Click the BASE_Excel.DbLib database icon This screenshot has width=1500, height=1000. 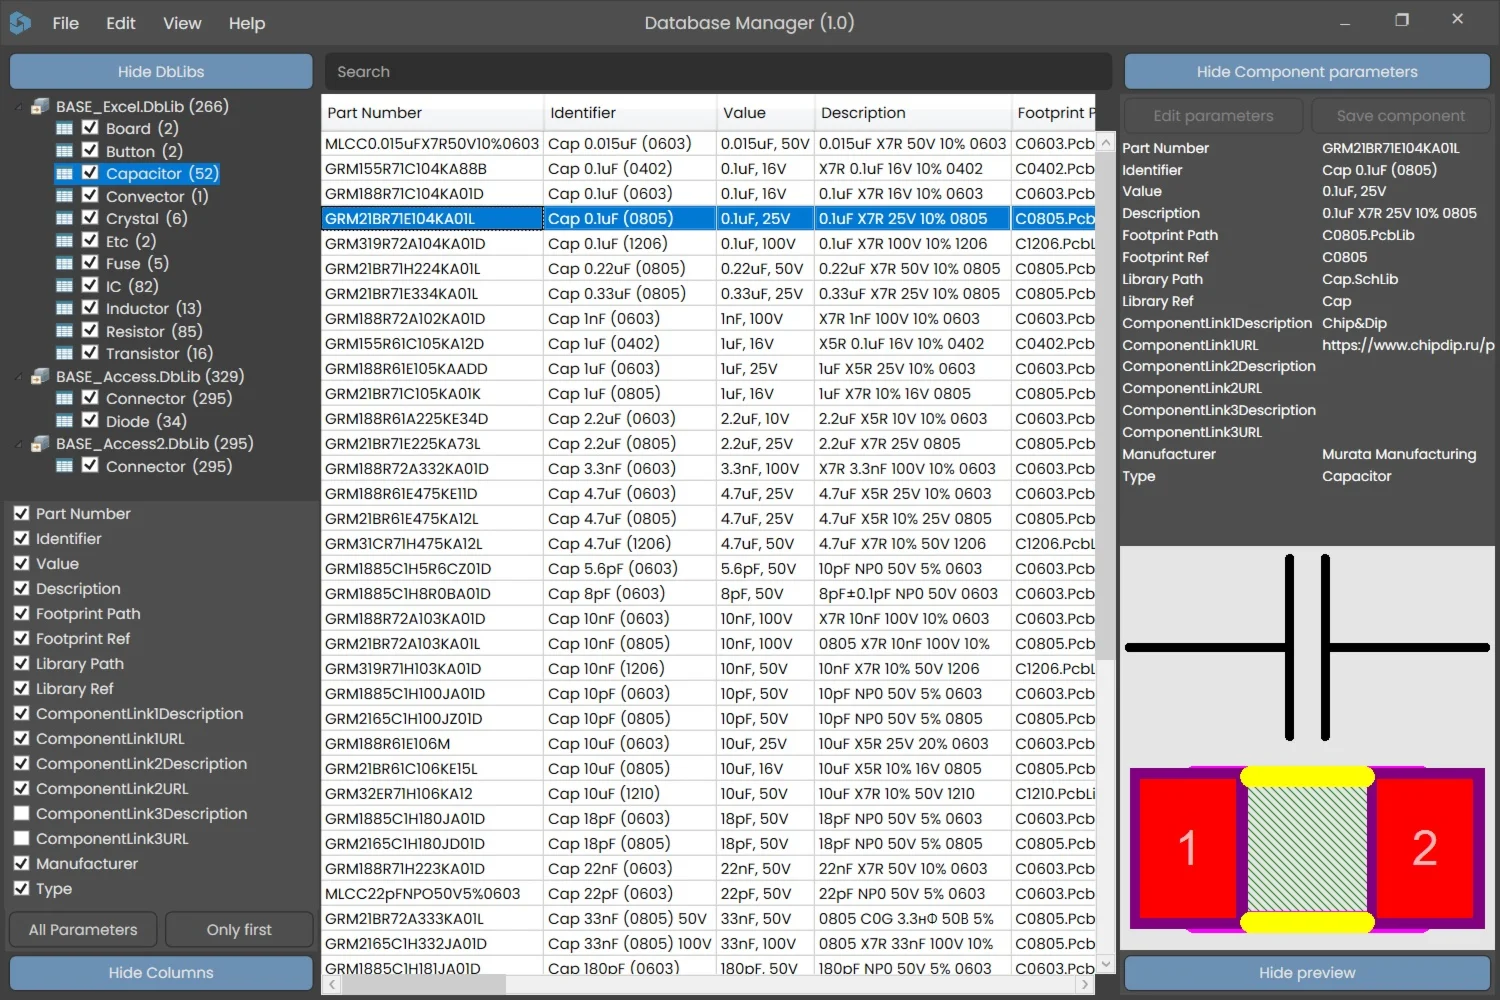pyautogui.click(x=41, y=107)
